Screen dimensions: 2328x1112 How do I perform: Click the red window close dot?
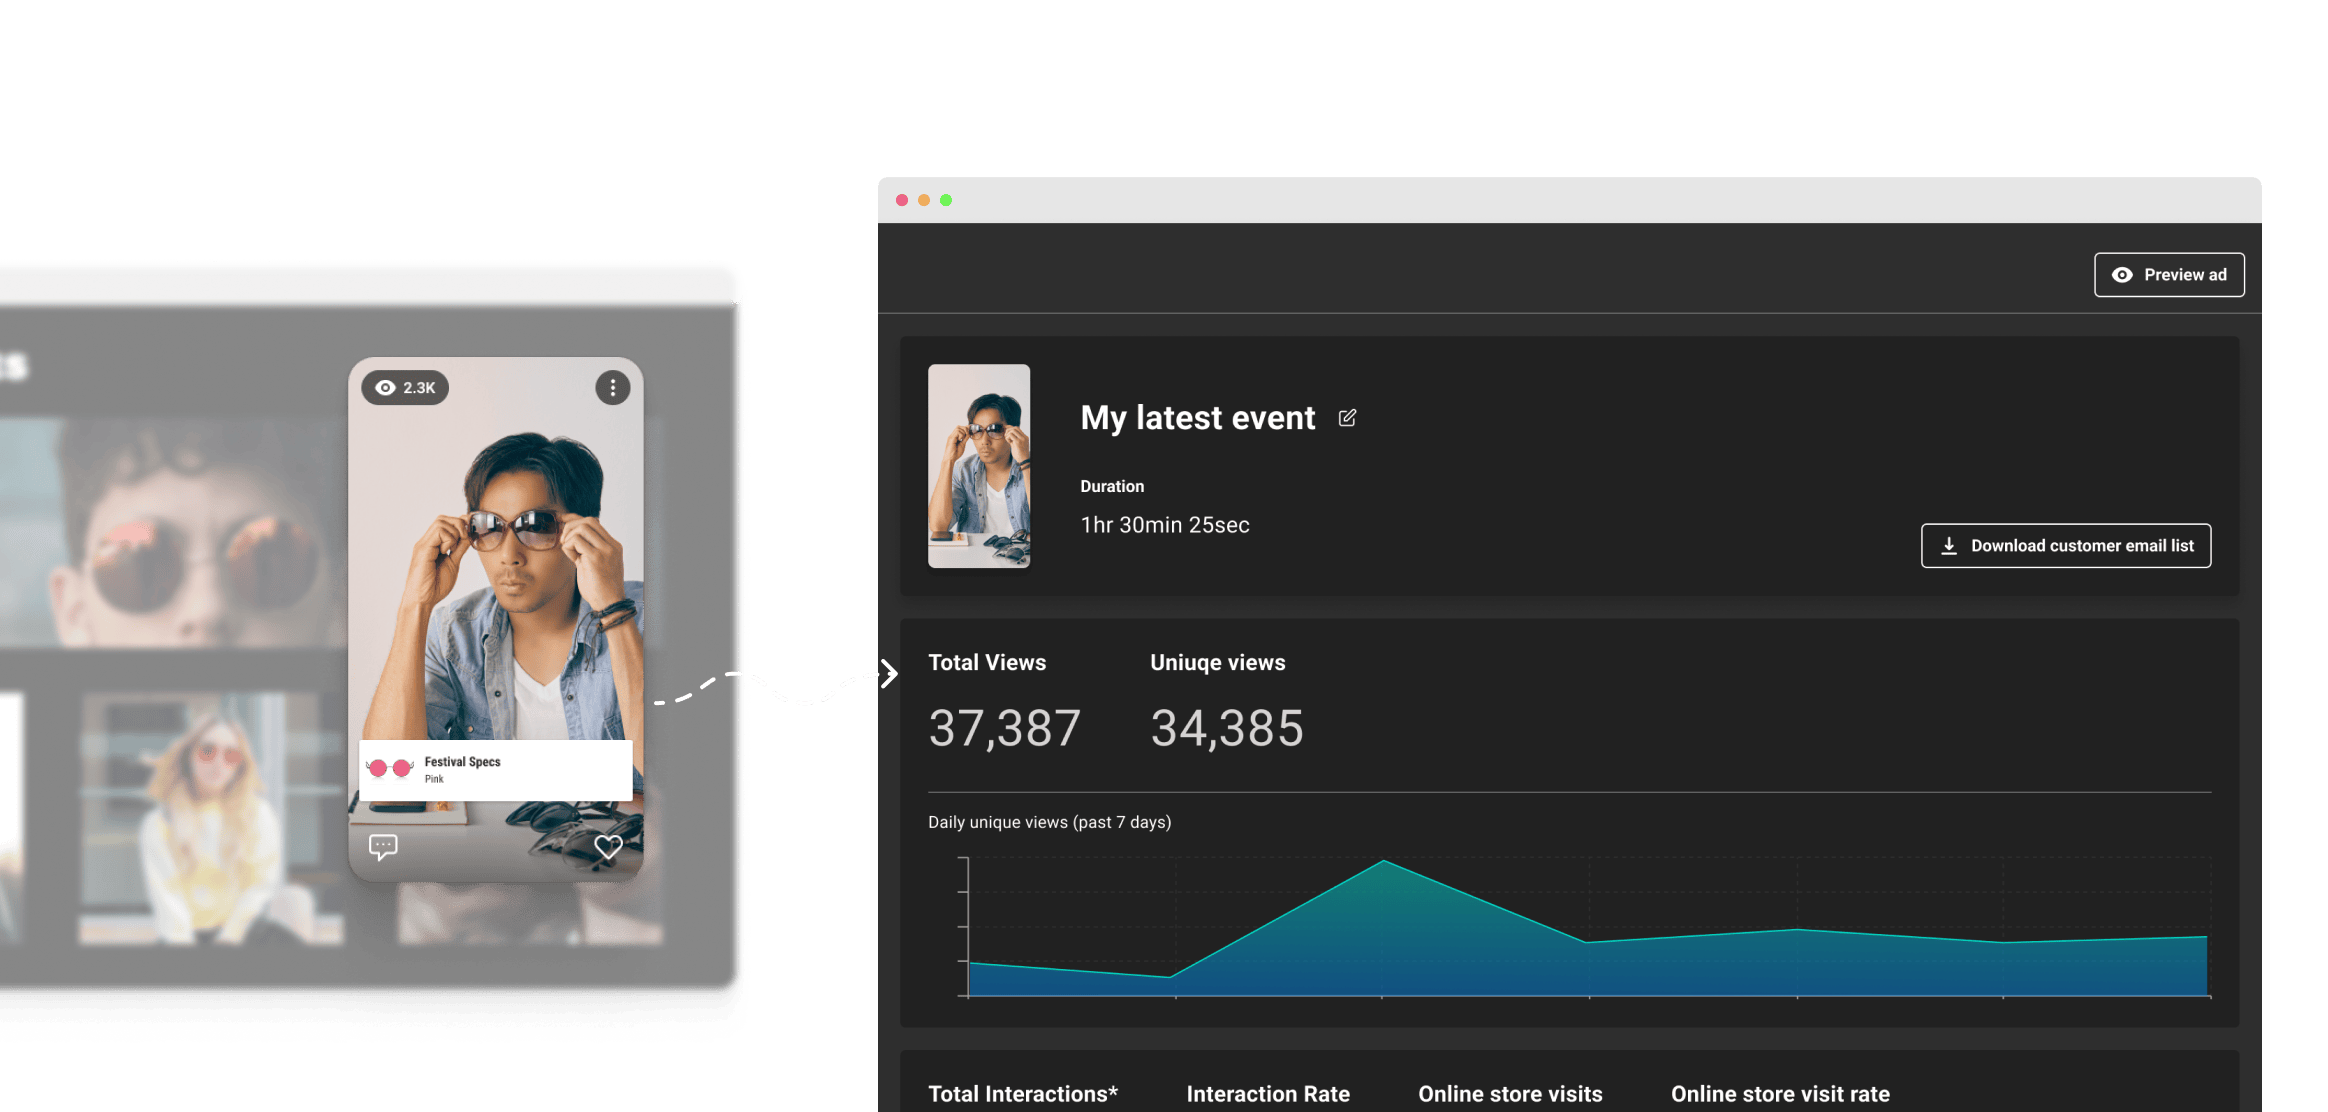pos(902,200)
